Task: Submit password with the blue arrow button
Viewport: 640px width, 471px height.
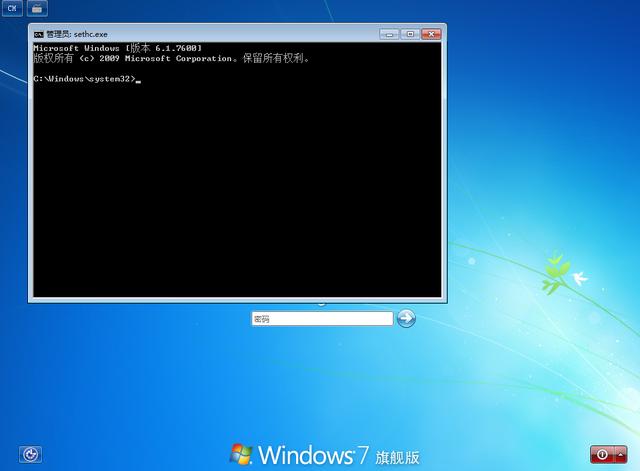Action: click(x=406, y=319)
